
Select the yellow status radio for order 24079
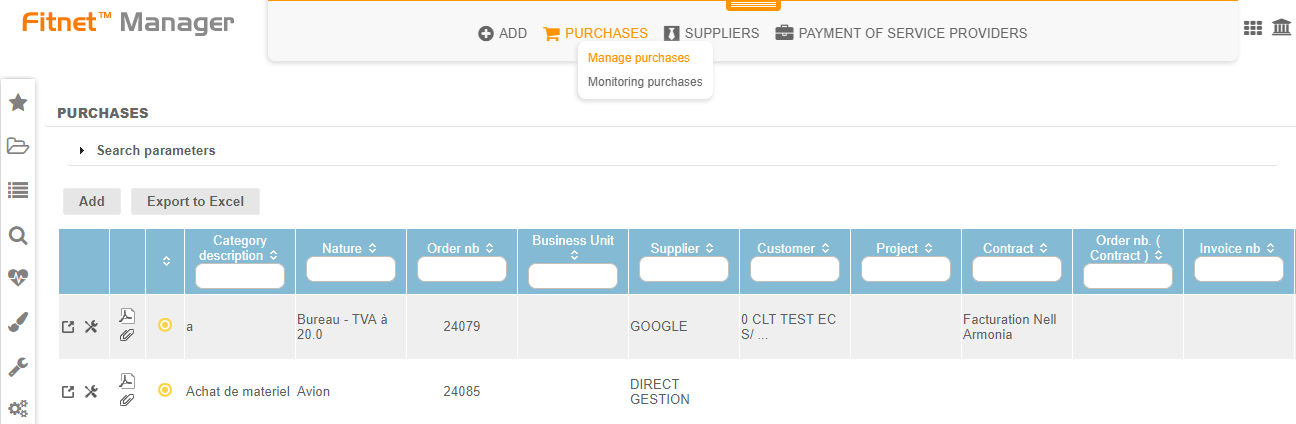click(x=165, y=325)
